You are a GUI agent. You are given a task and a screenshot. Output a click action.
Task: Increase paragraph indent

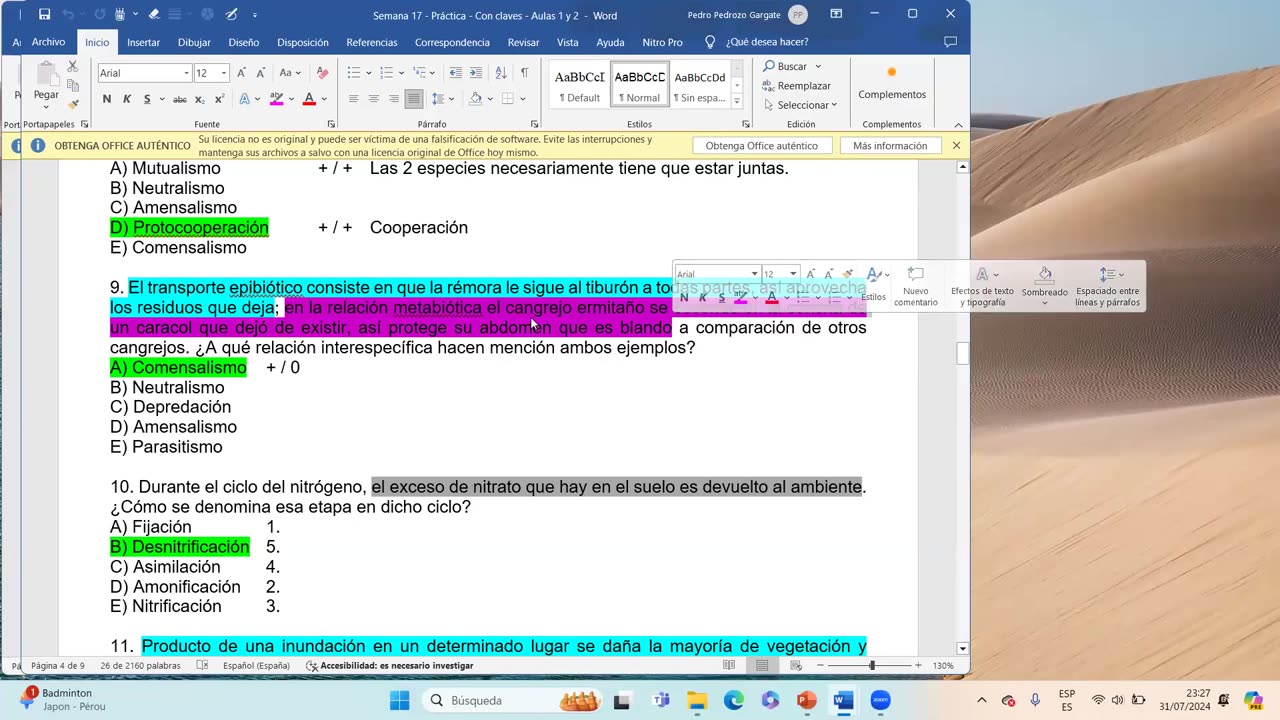(x=477, y=73)
